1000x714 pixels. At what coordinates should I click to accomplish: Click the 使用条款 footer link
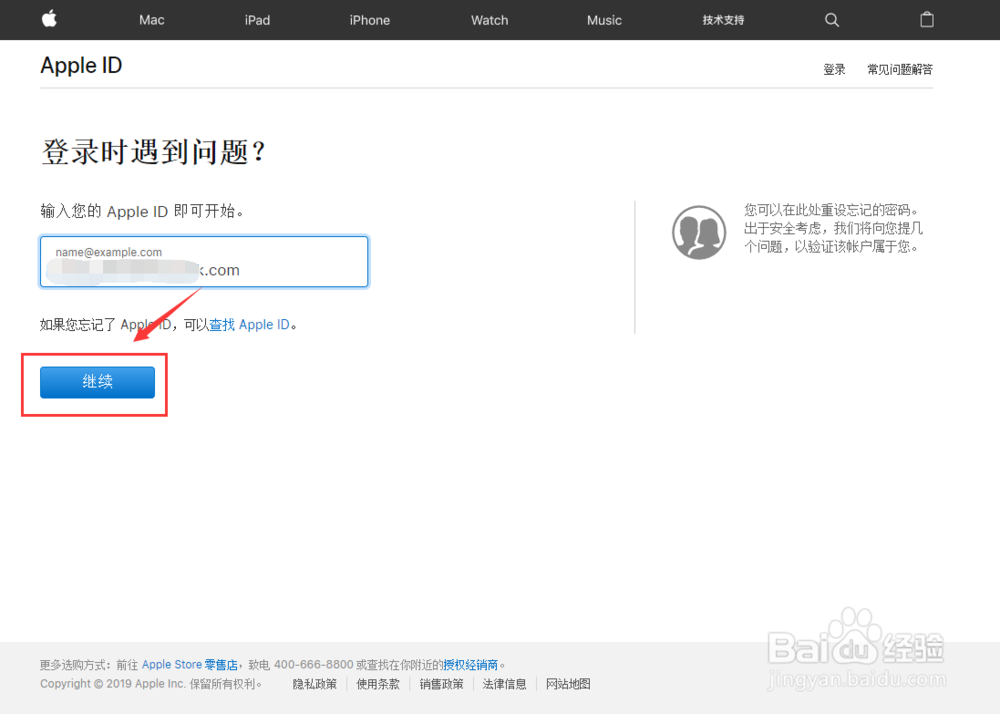tap(377, 683)
